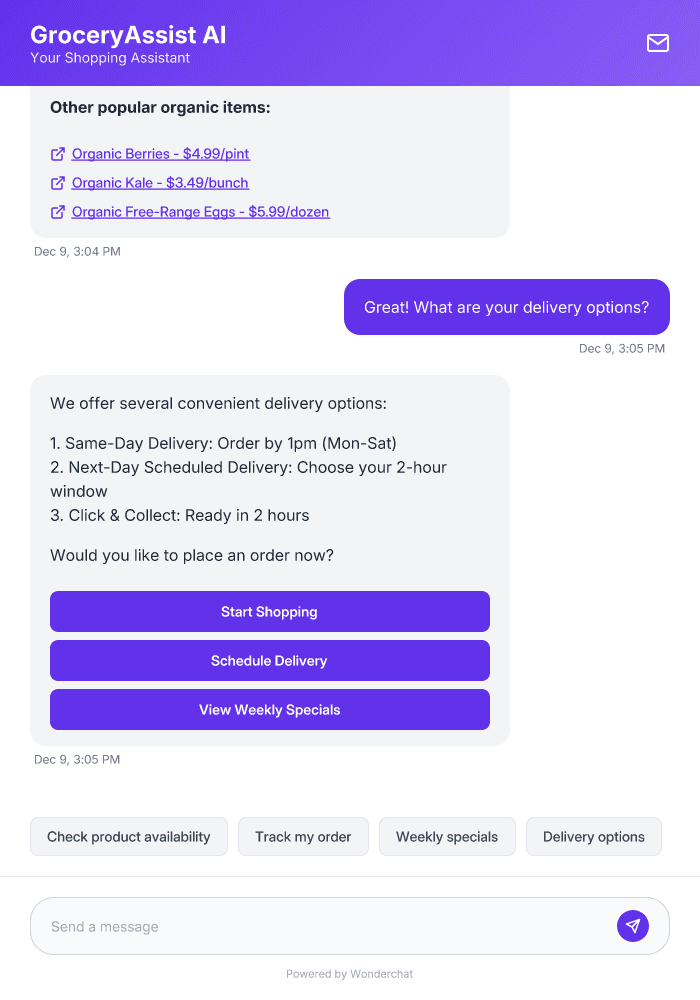The width and height of the screenshot is (700, 1000).
Task: Click the Dec 9, 3:05 PM timestamp
Action: (x=621, y=348)
